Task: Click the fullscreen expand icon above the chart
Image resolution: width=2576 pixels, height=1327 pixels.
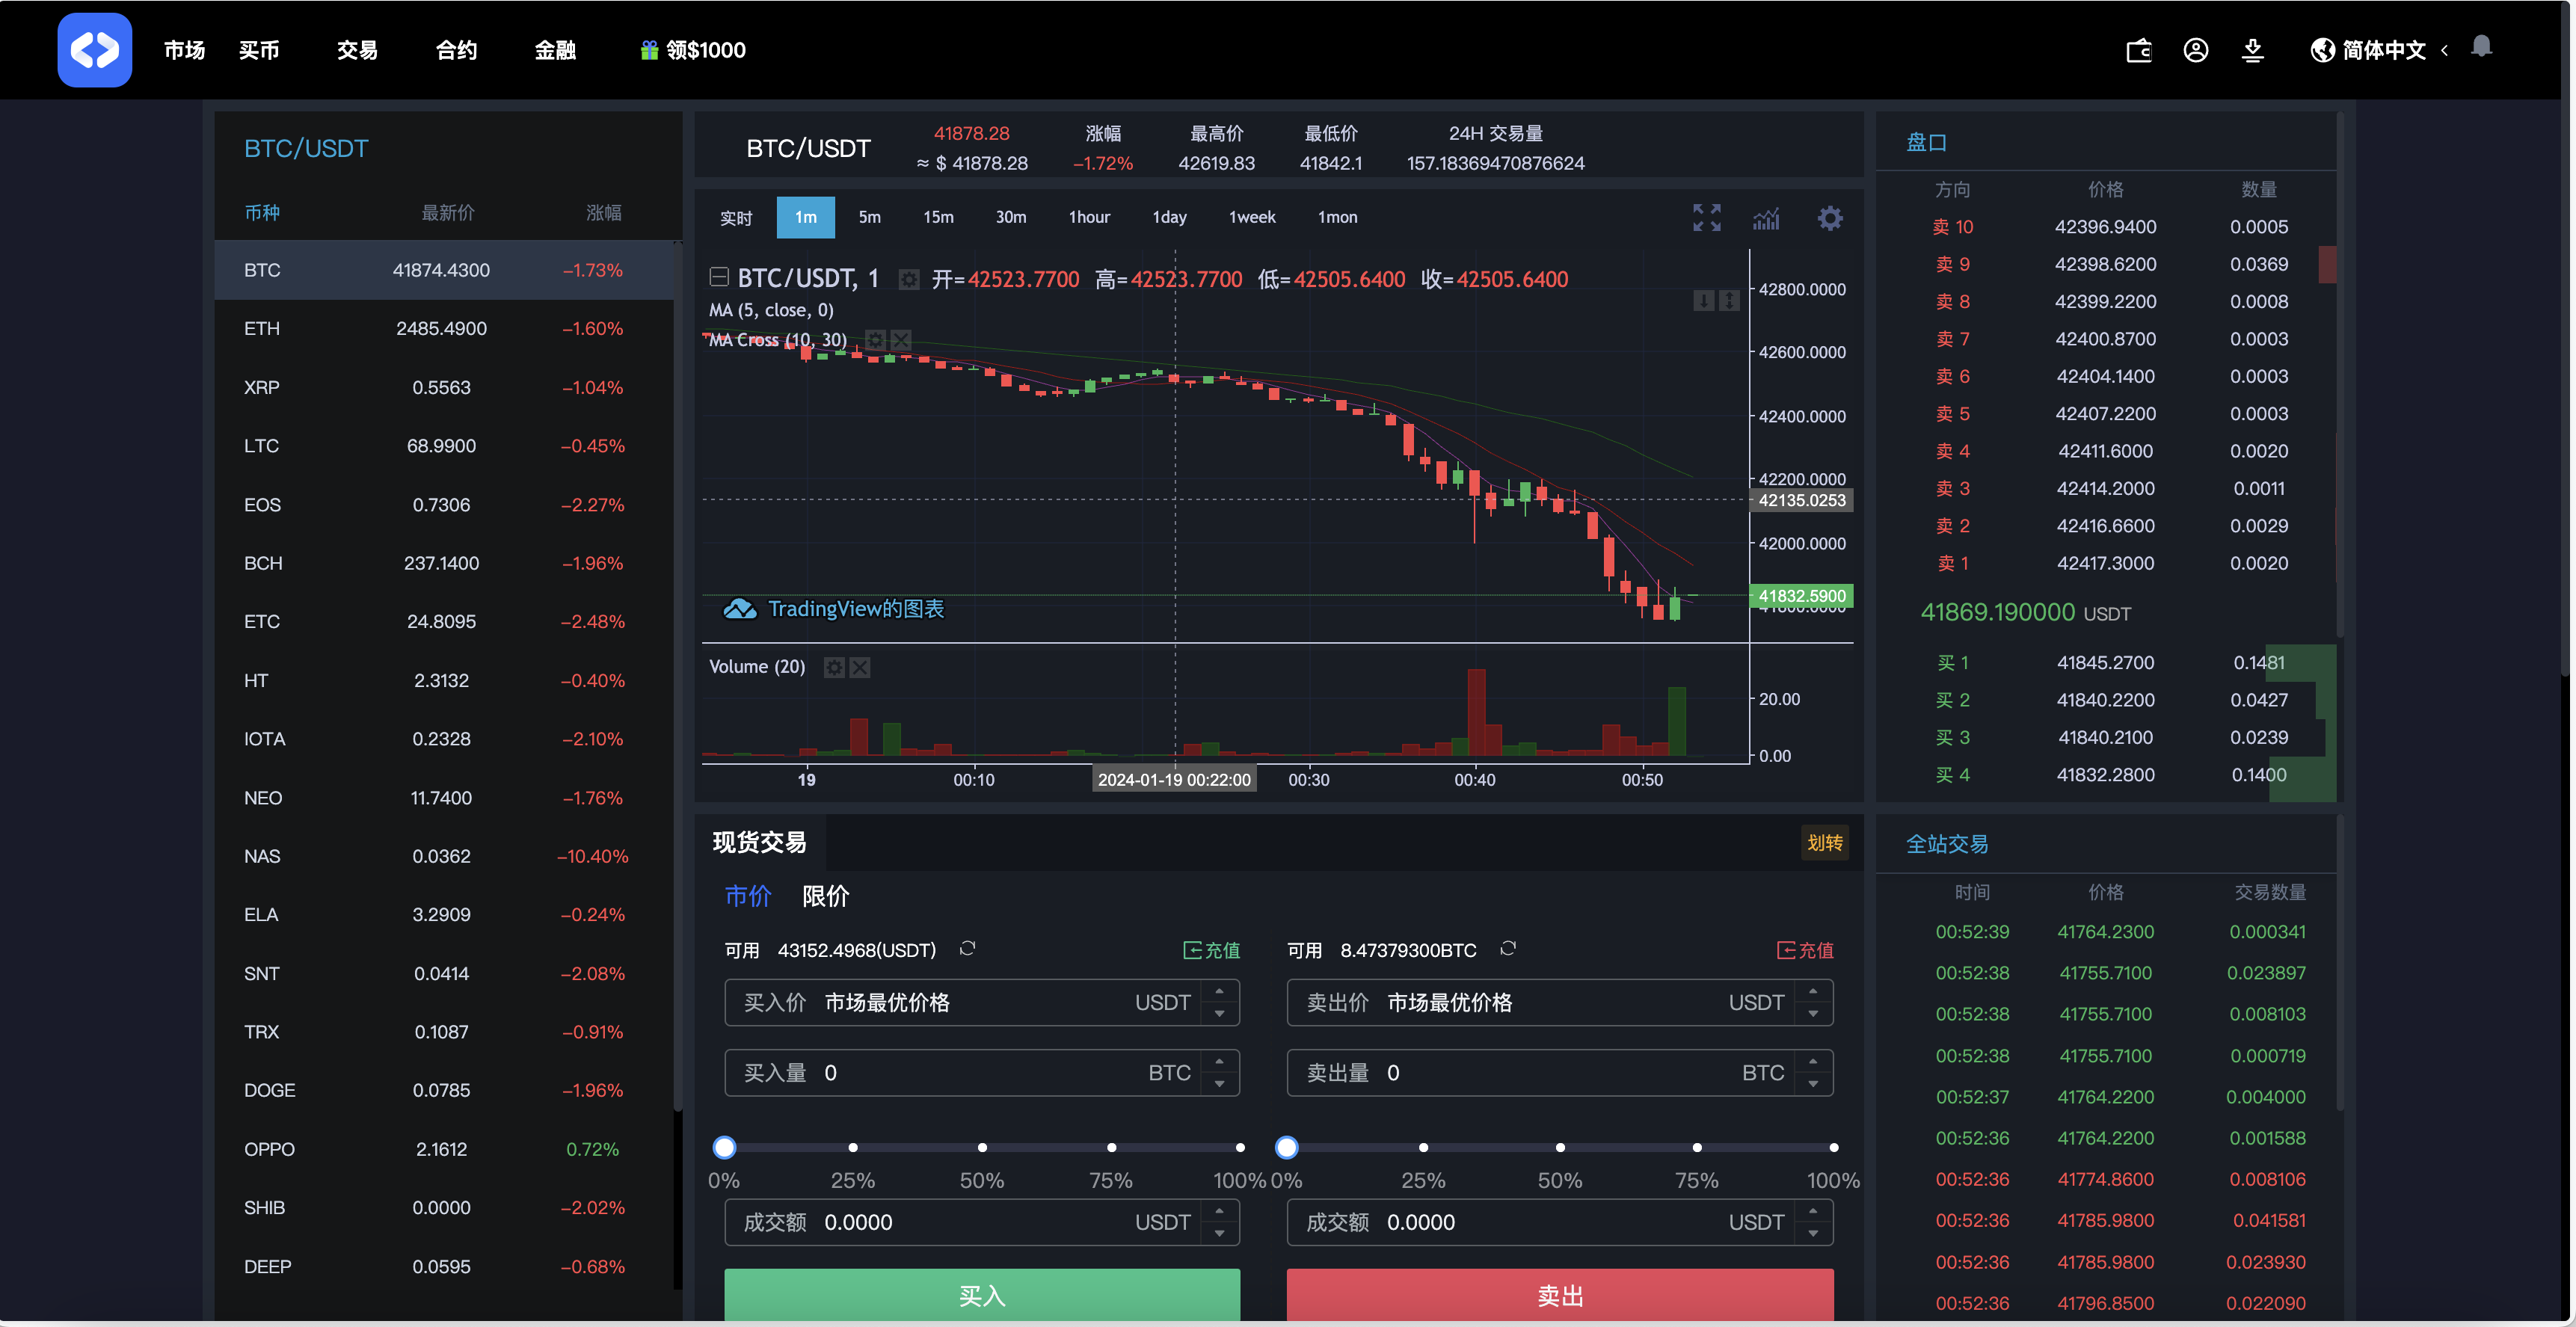Action: 1707,217
